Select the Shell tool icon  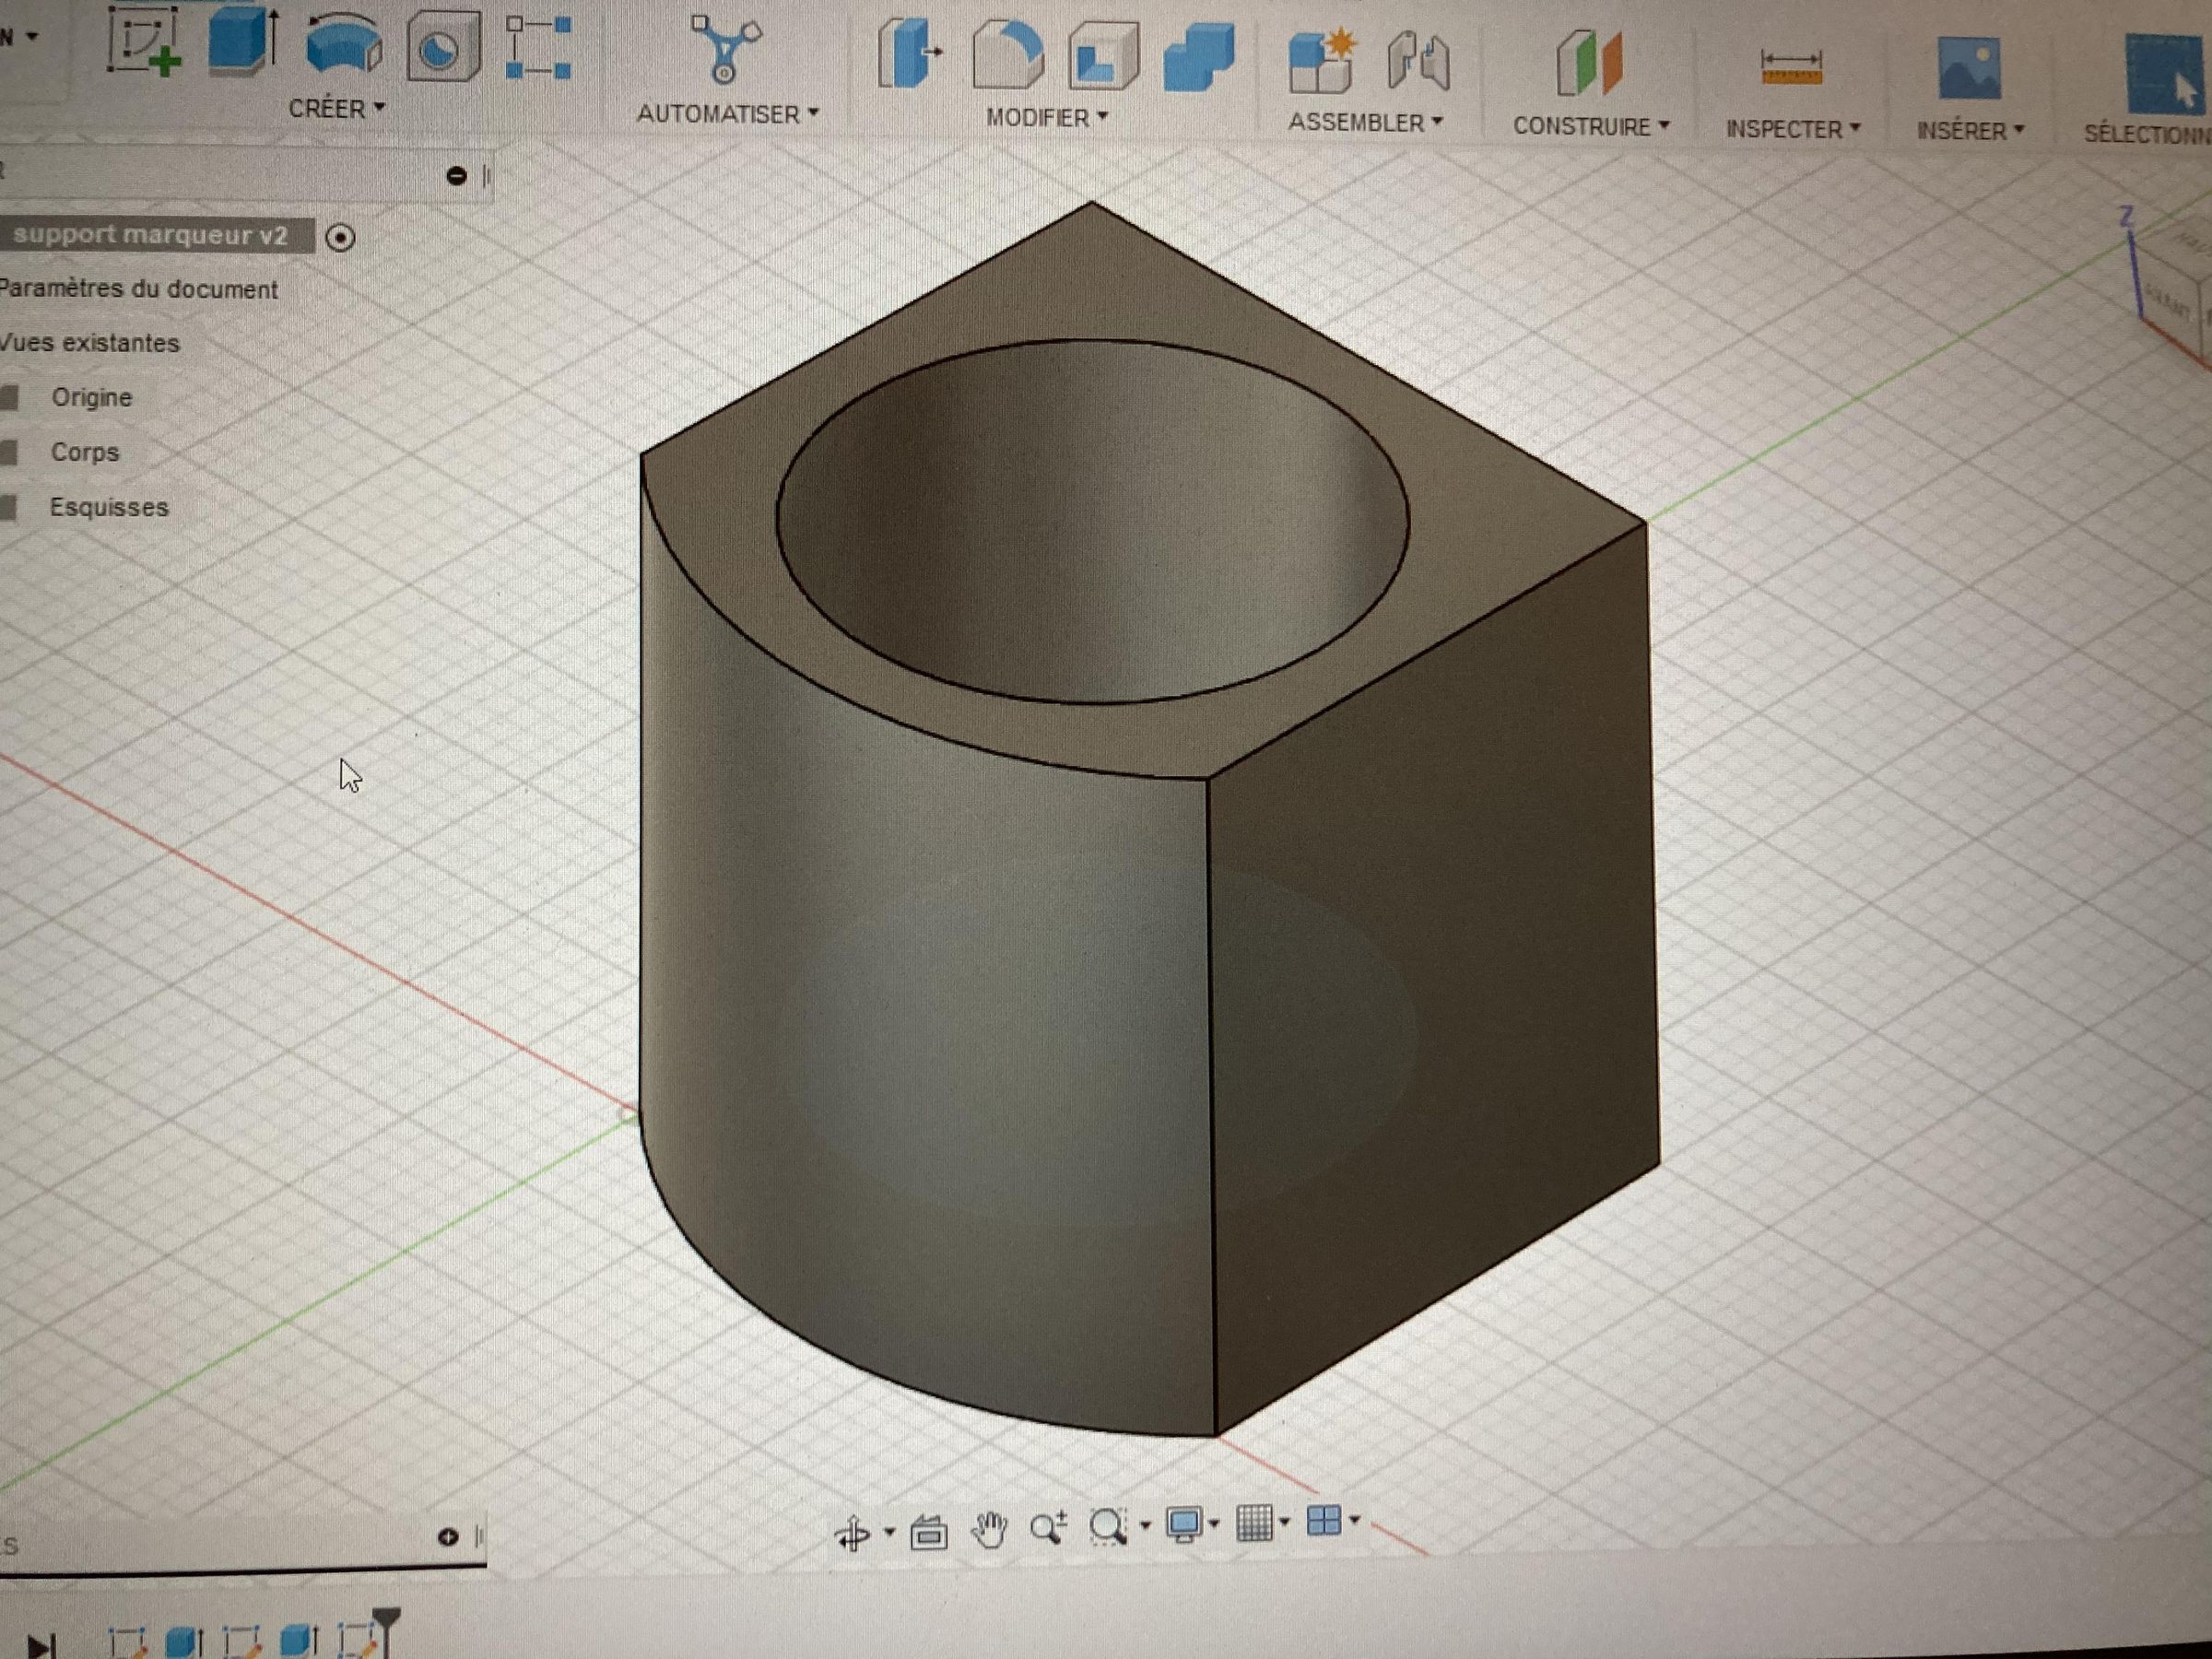(x=1103, y=57)
